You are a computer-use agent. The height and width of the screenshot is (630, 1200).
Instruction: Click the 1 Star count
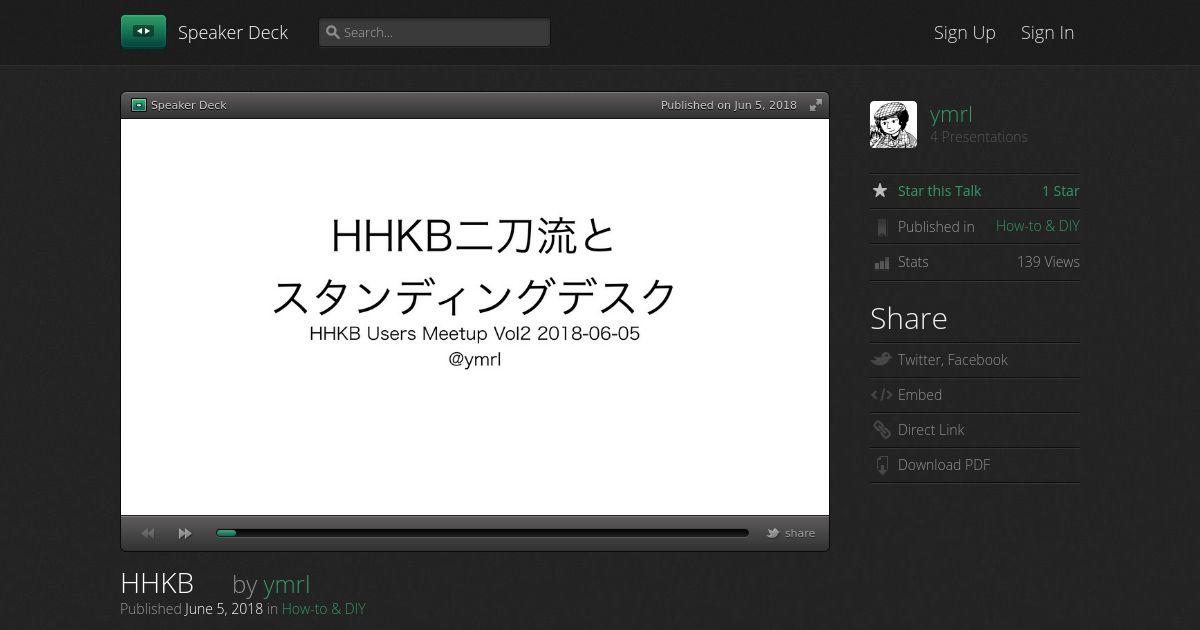(1060, 191)
